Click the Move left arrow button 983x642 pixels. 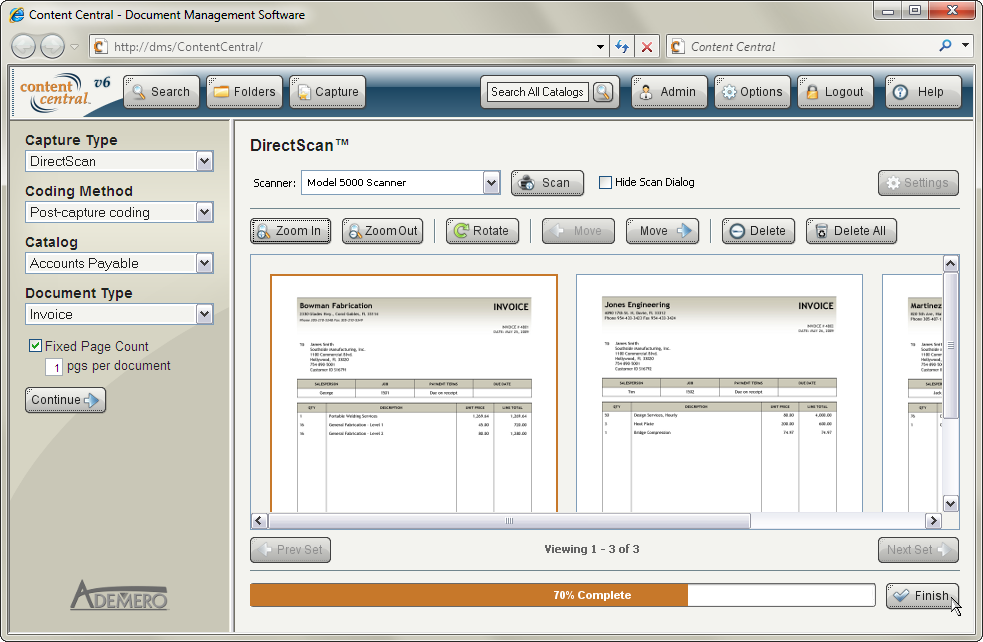point(578,231)
